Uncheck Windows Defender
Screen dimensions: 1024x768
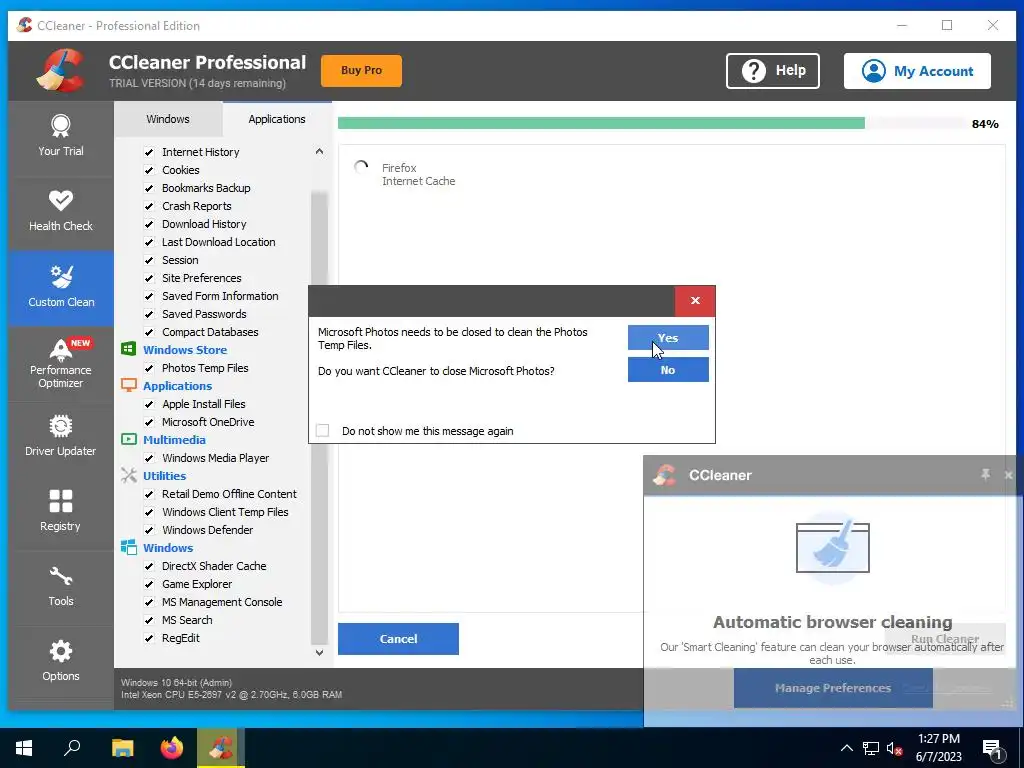[x=149, y=530]
